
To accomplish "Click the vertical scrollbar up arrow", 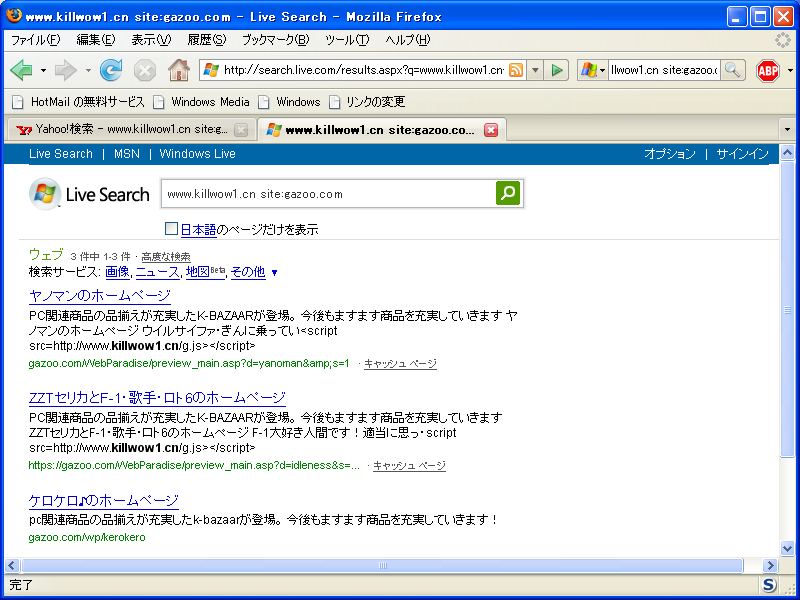I will (x=787, y=152).
